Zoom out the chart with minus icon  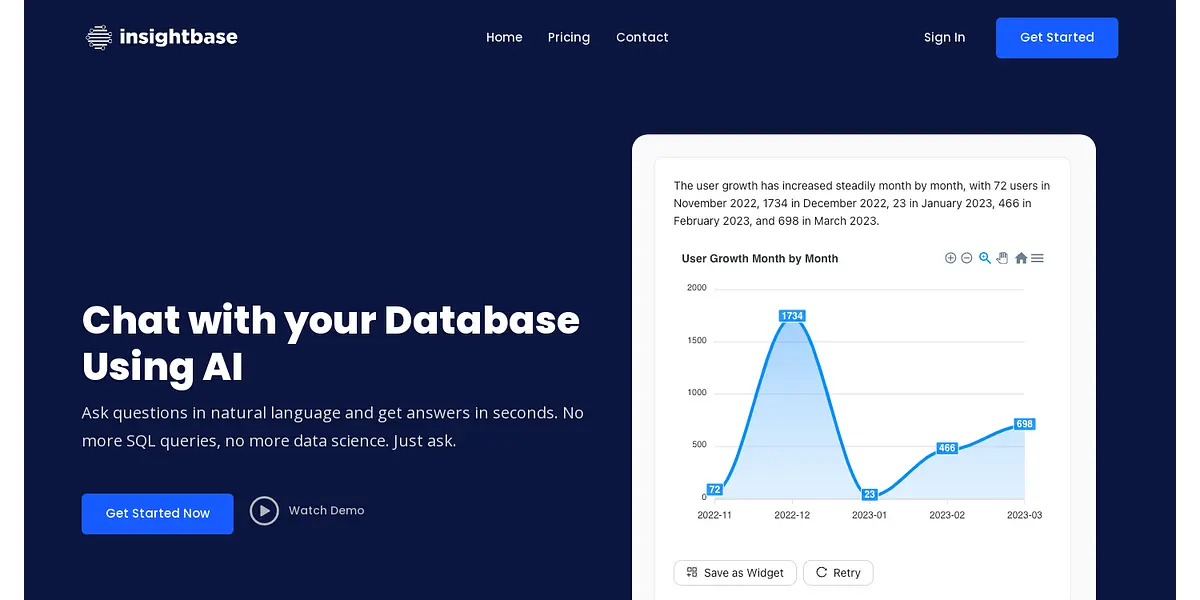tap(966, 258)
